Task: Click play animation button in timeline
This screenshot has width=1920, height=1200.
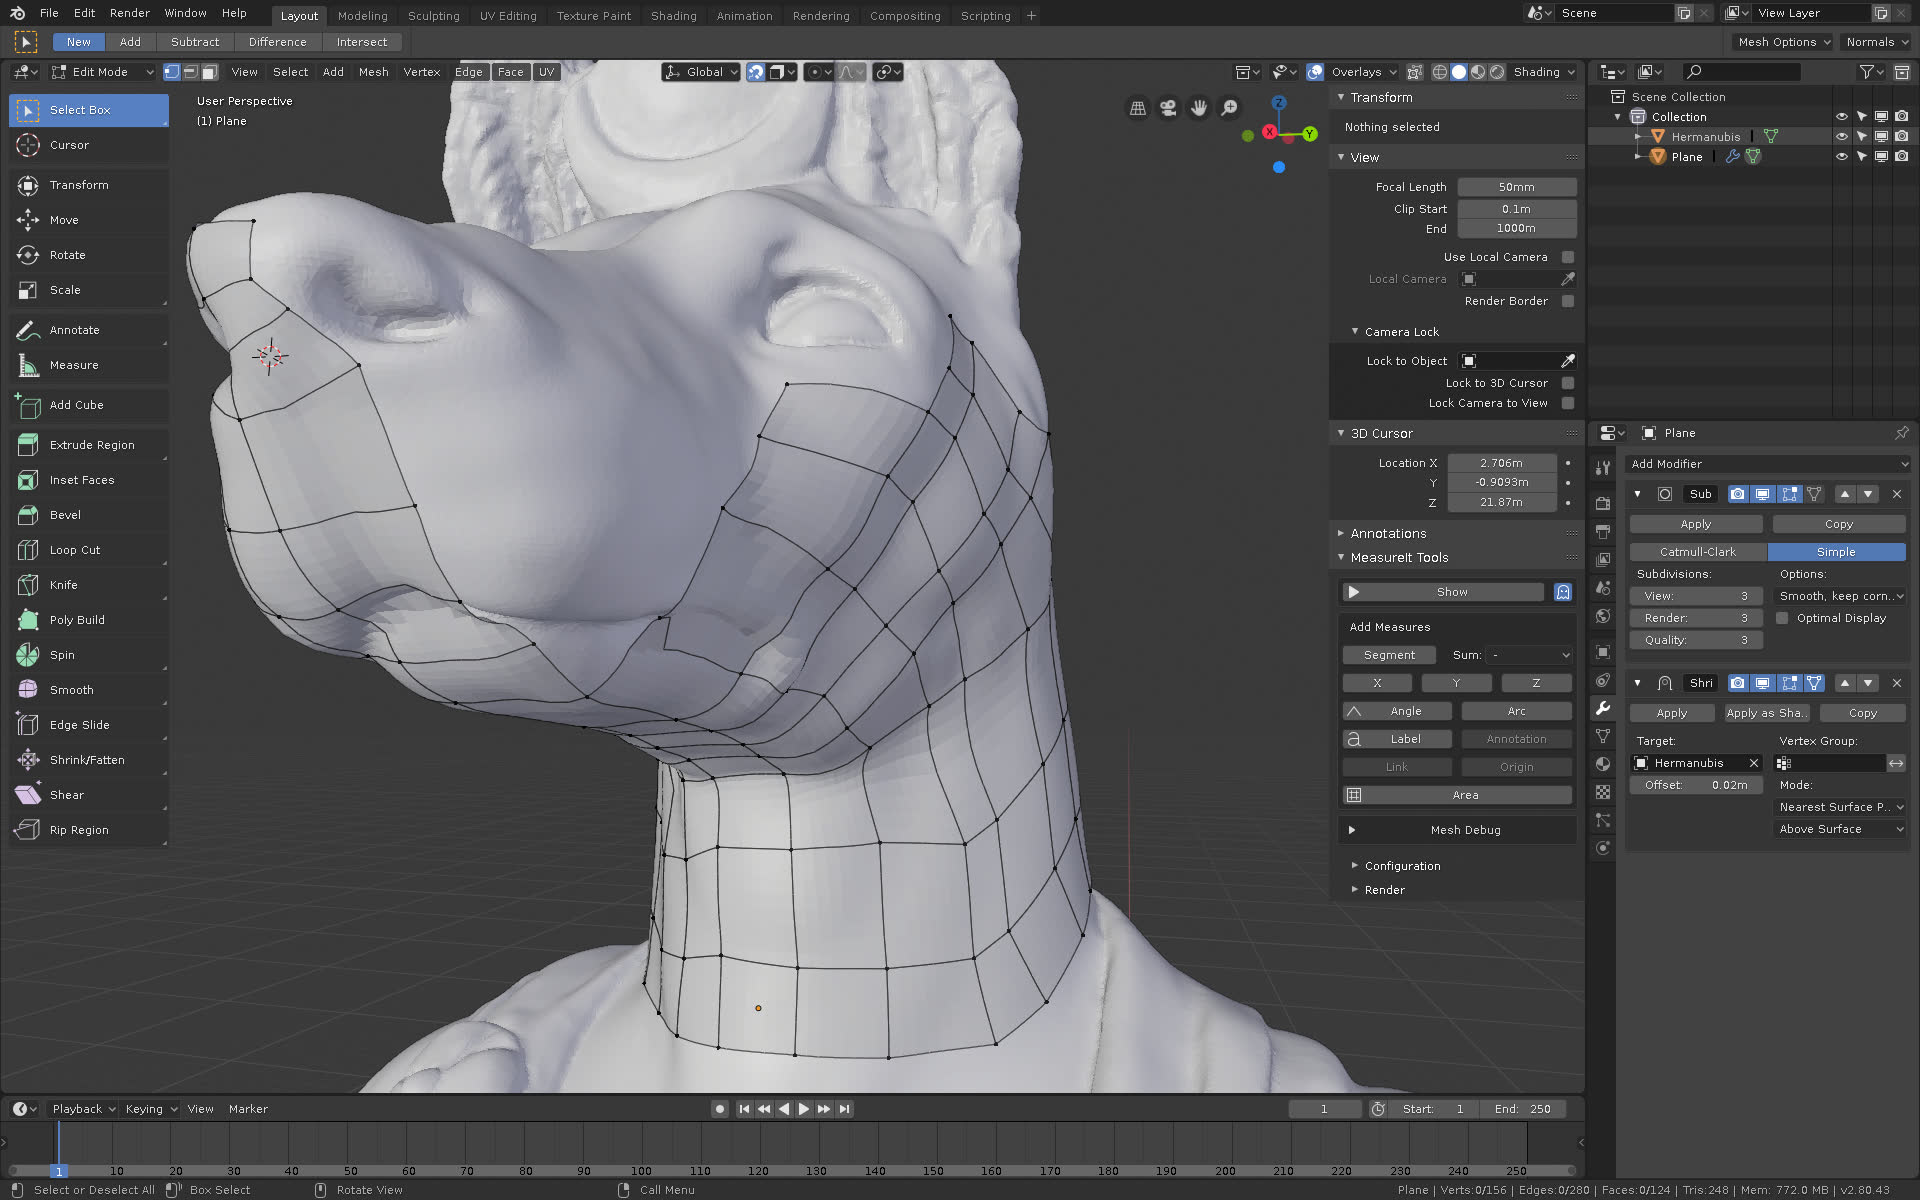Action: pos(804,1109)
